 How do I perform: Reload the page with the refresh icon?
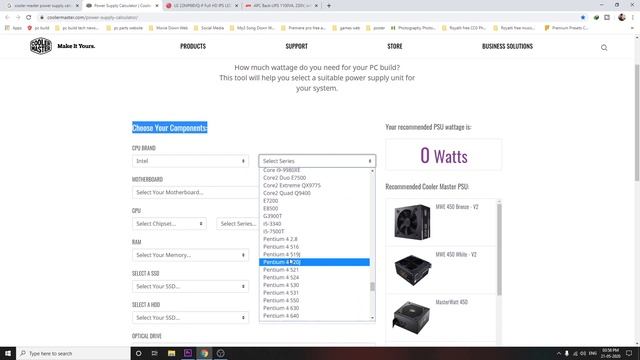click(x=29, y=17)
